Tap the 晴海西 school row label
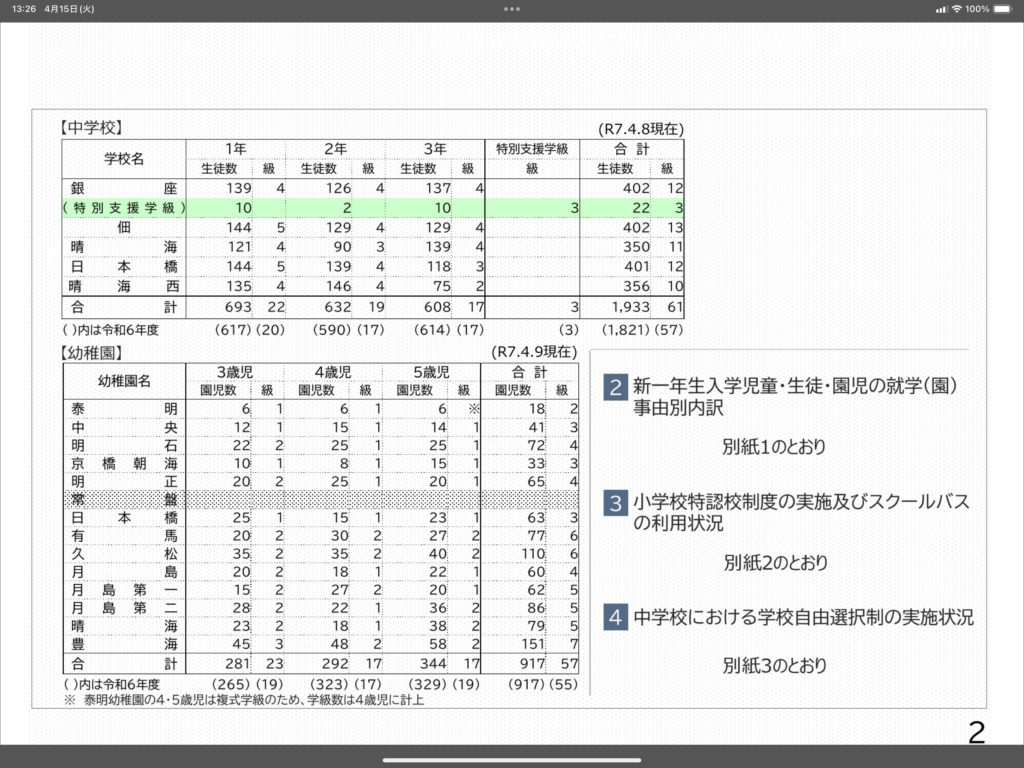Image resolution: width=1024 pixels, height=768 pixels. coord(124,286)
